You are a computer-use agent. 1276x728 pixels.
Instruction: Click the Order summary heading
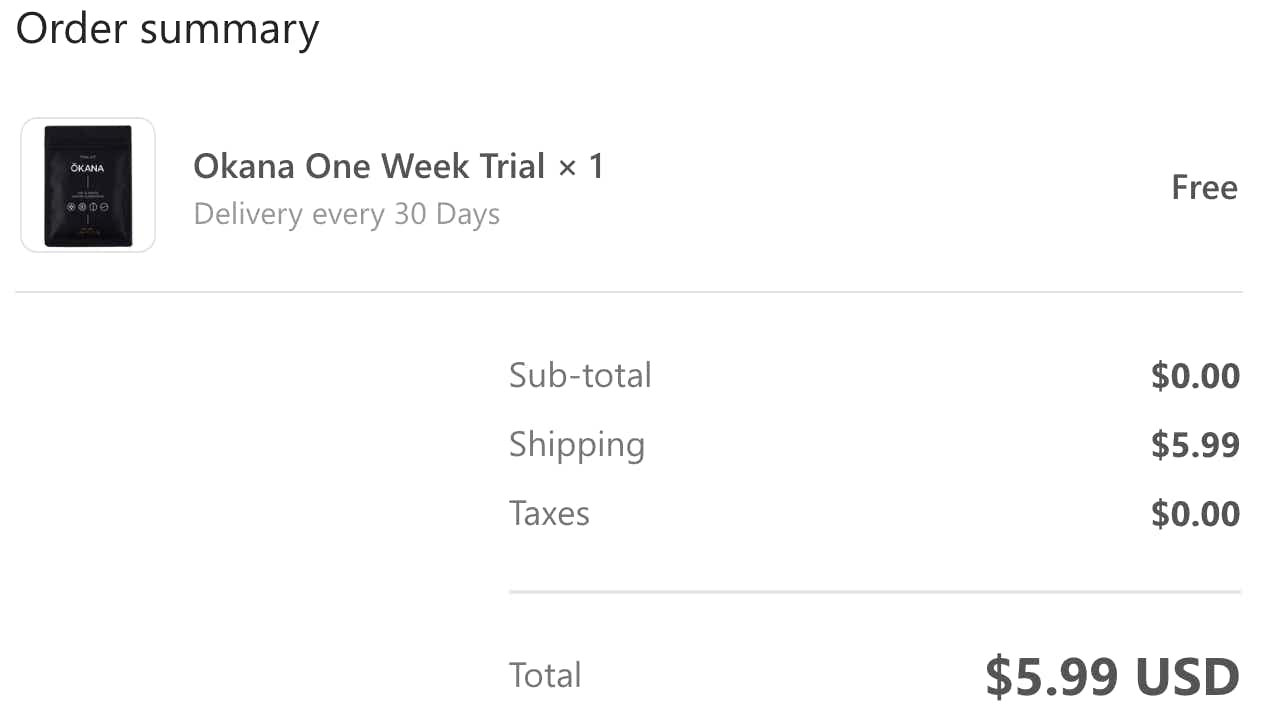click(167, 29)
